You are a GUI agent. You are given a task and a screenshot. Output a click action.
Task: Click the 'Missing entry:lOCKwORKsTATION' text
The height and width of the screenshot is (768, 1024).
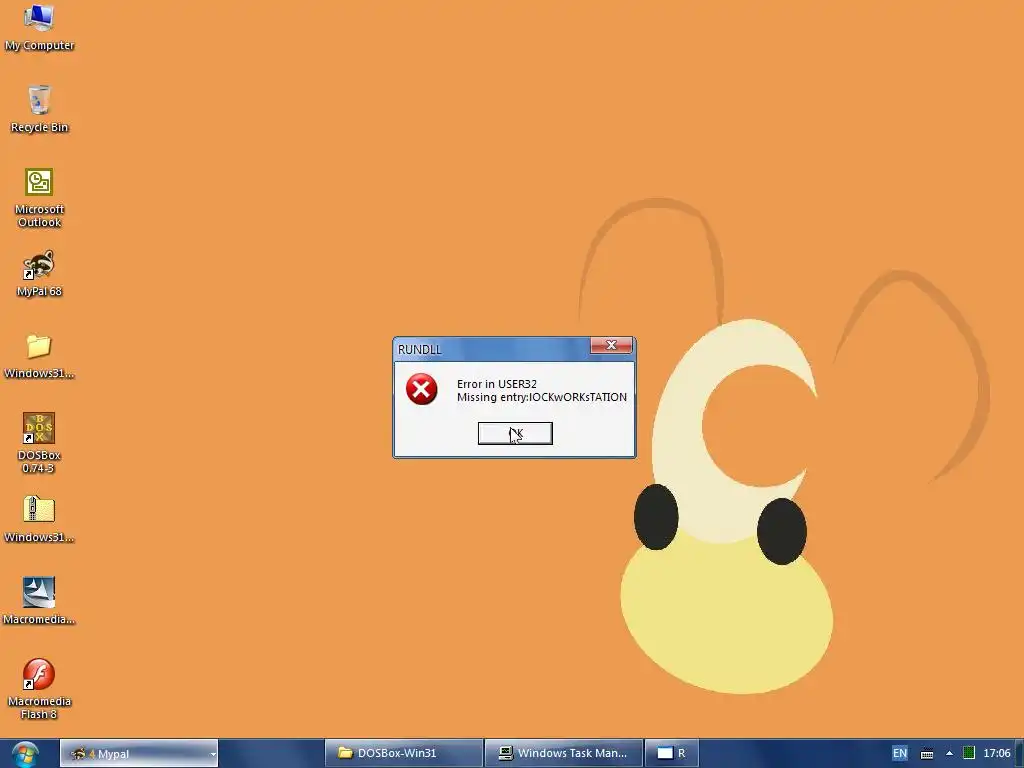tap(541, 397)
